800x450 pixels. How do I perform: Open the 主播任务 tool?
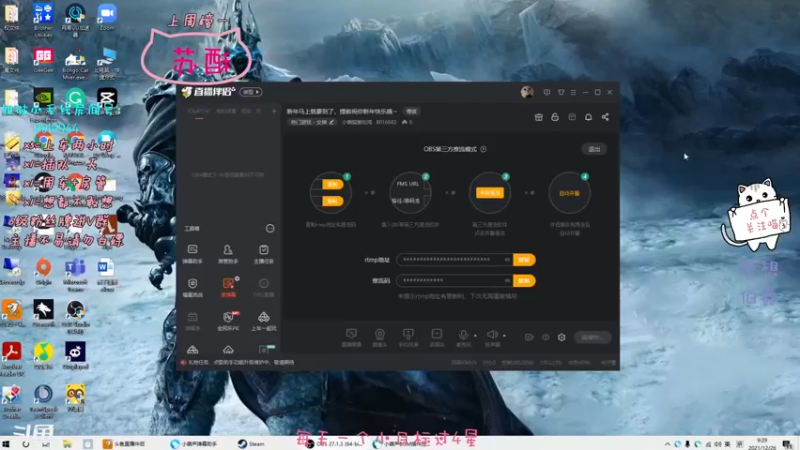(x=263, y=254)
